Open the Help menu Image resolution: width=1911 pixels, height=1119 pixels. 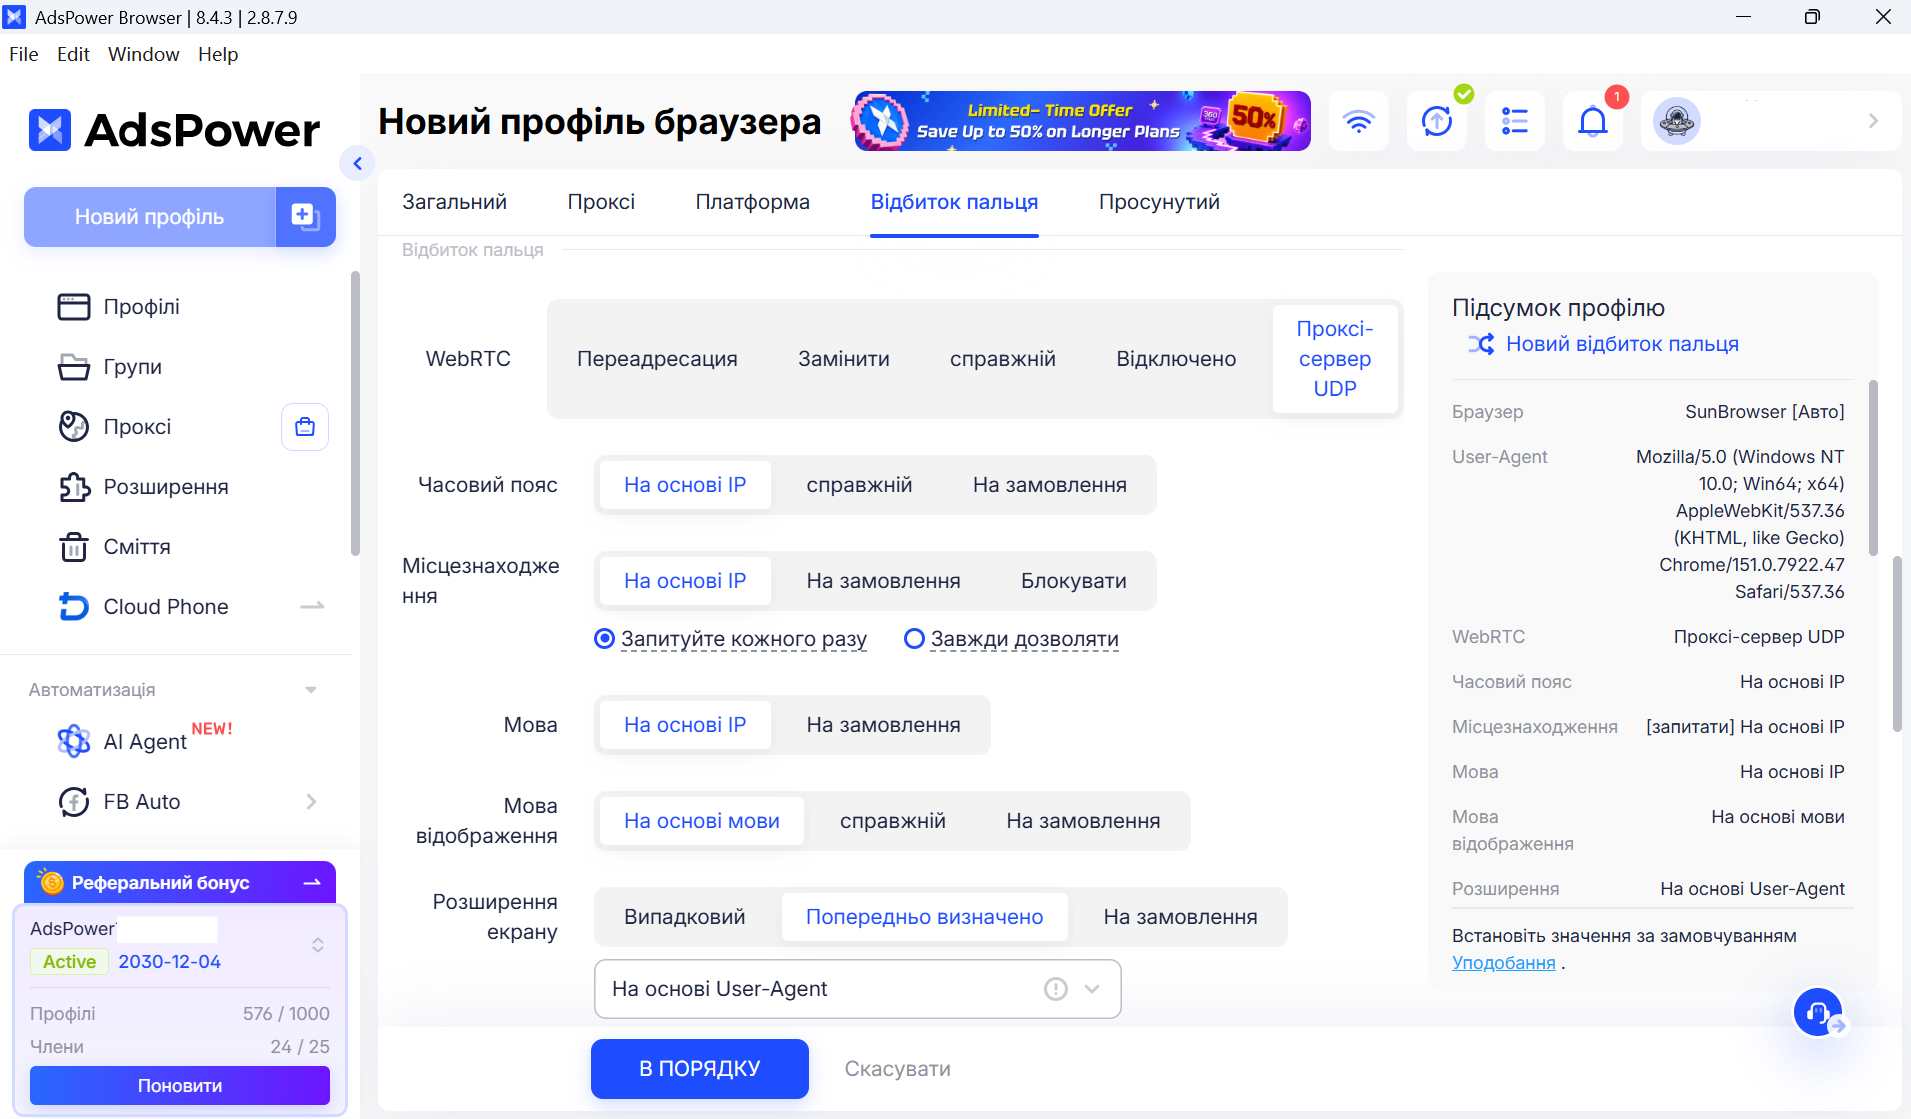coord(218,54)
